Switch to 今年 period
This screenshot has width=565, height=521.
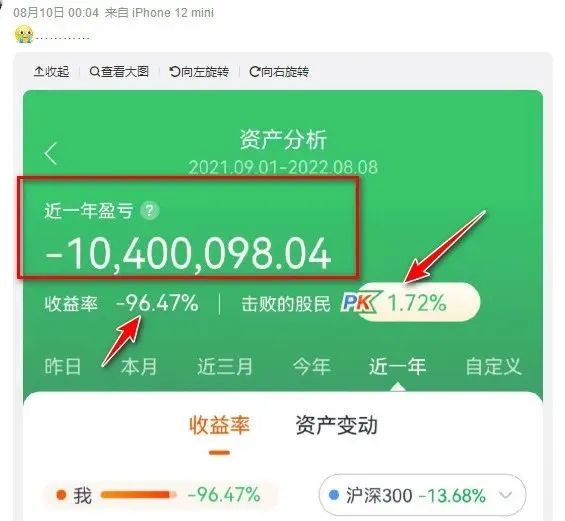pyautogui.click(x=312, y=367)
